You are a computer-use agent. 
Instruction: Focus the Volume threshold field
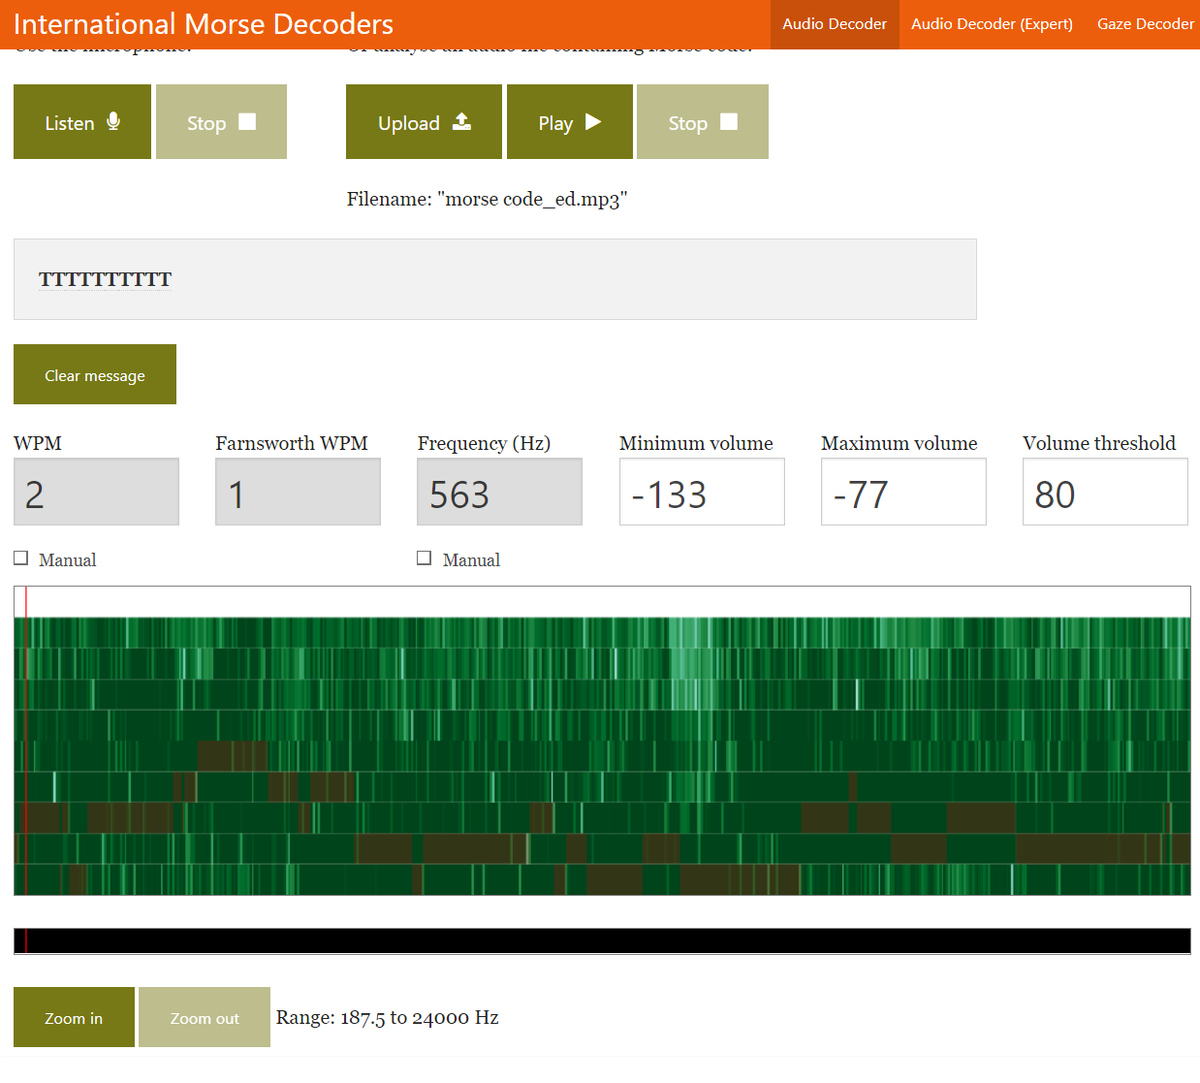click(x=1105, y=492)
